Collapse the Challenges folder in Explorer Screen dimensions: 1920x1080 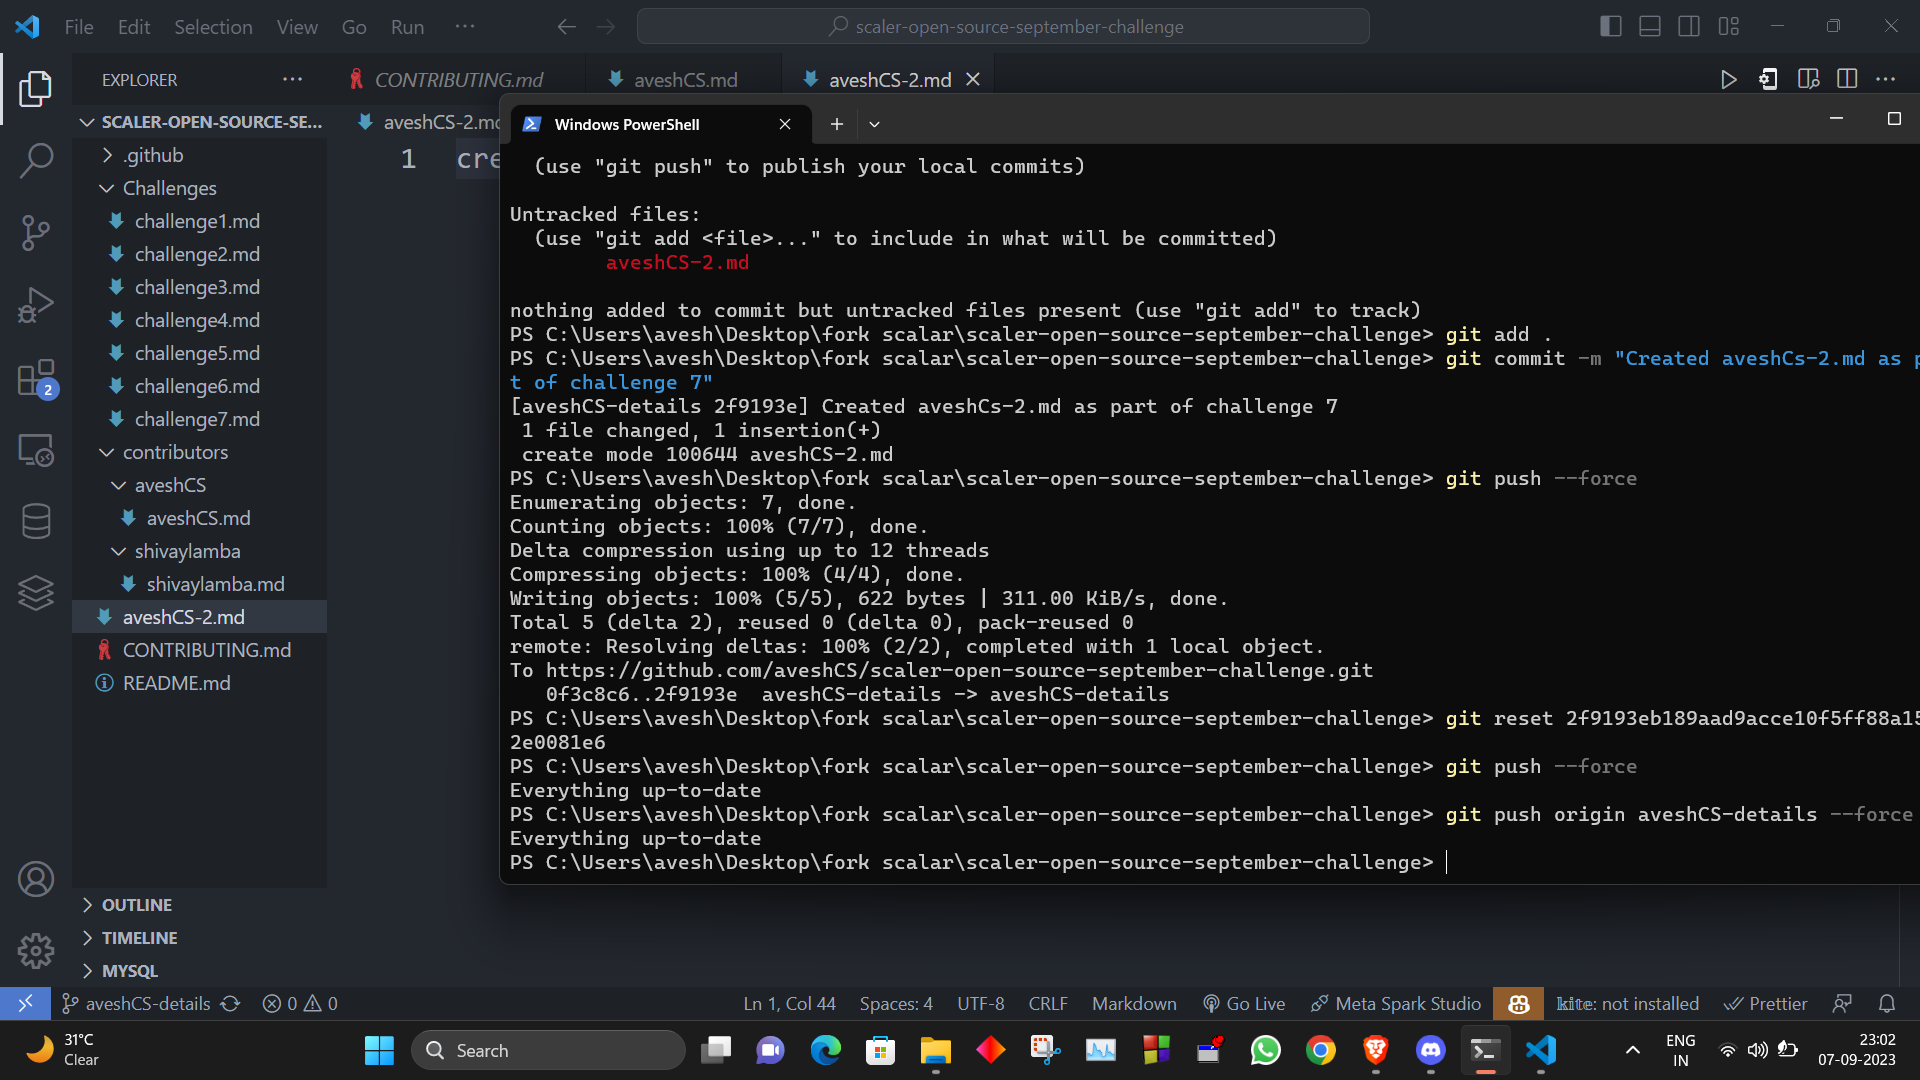click(107, 188)
